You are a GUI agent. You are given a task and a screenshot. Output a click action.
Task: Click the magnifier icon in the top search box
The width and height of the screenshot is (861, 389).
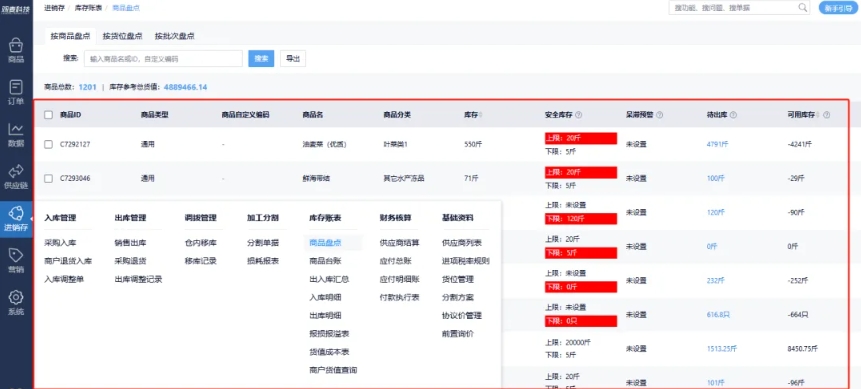[803, 7]
